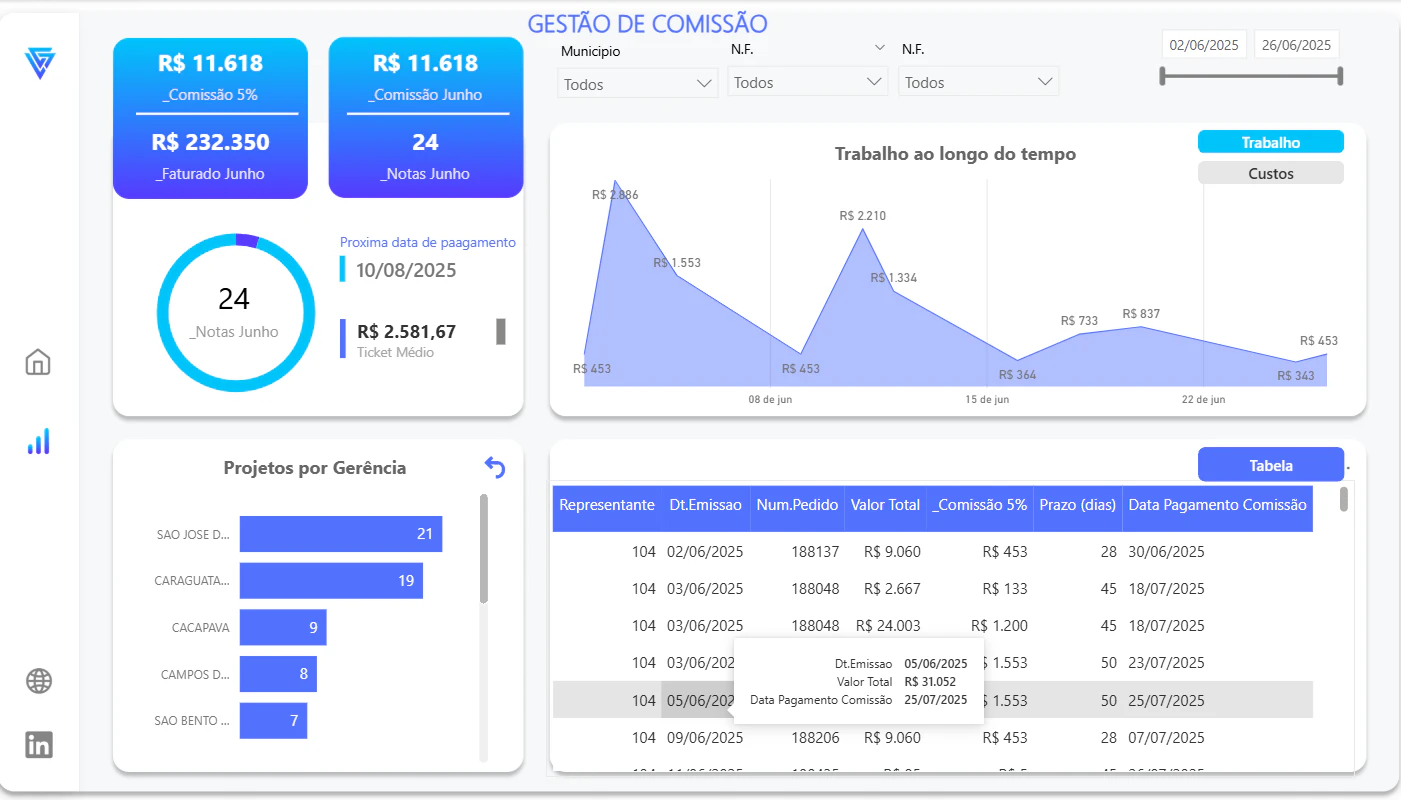Click the Tabela button
This screenshot has height=800, width=1401.
(1271, 465)
